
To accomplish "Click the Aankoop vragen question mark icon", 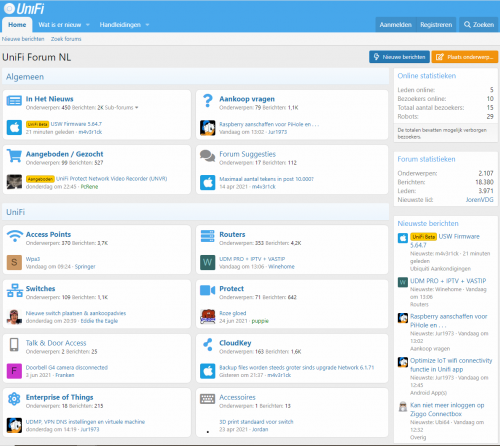I will [208, 100].
